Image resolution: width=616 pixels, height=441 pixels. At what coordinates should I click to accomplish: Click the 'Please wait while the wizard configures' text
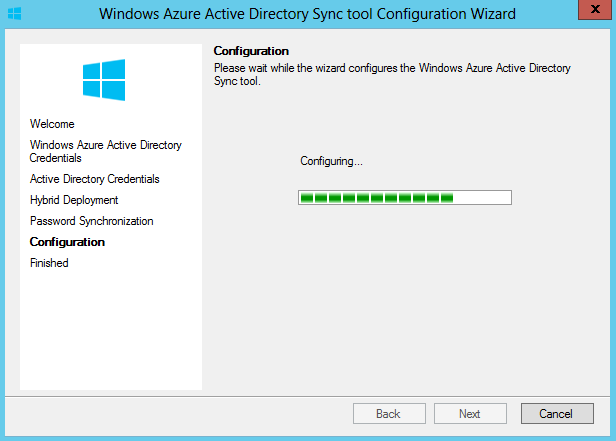(392, 74)
